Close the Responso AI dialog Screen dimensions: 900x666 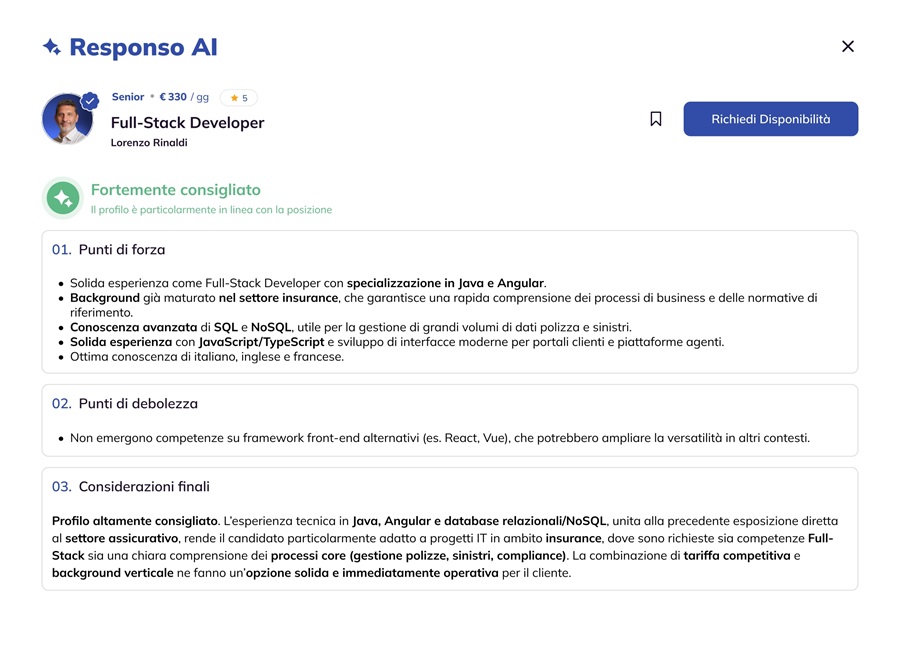pos(848,46)
